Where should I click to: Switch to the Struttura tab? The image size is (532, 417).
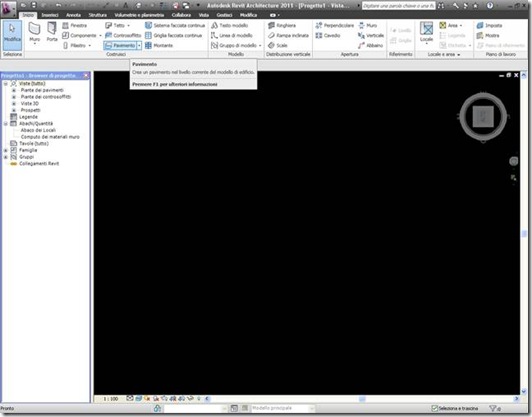98,15
